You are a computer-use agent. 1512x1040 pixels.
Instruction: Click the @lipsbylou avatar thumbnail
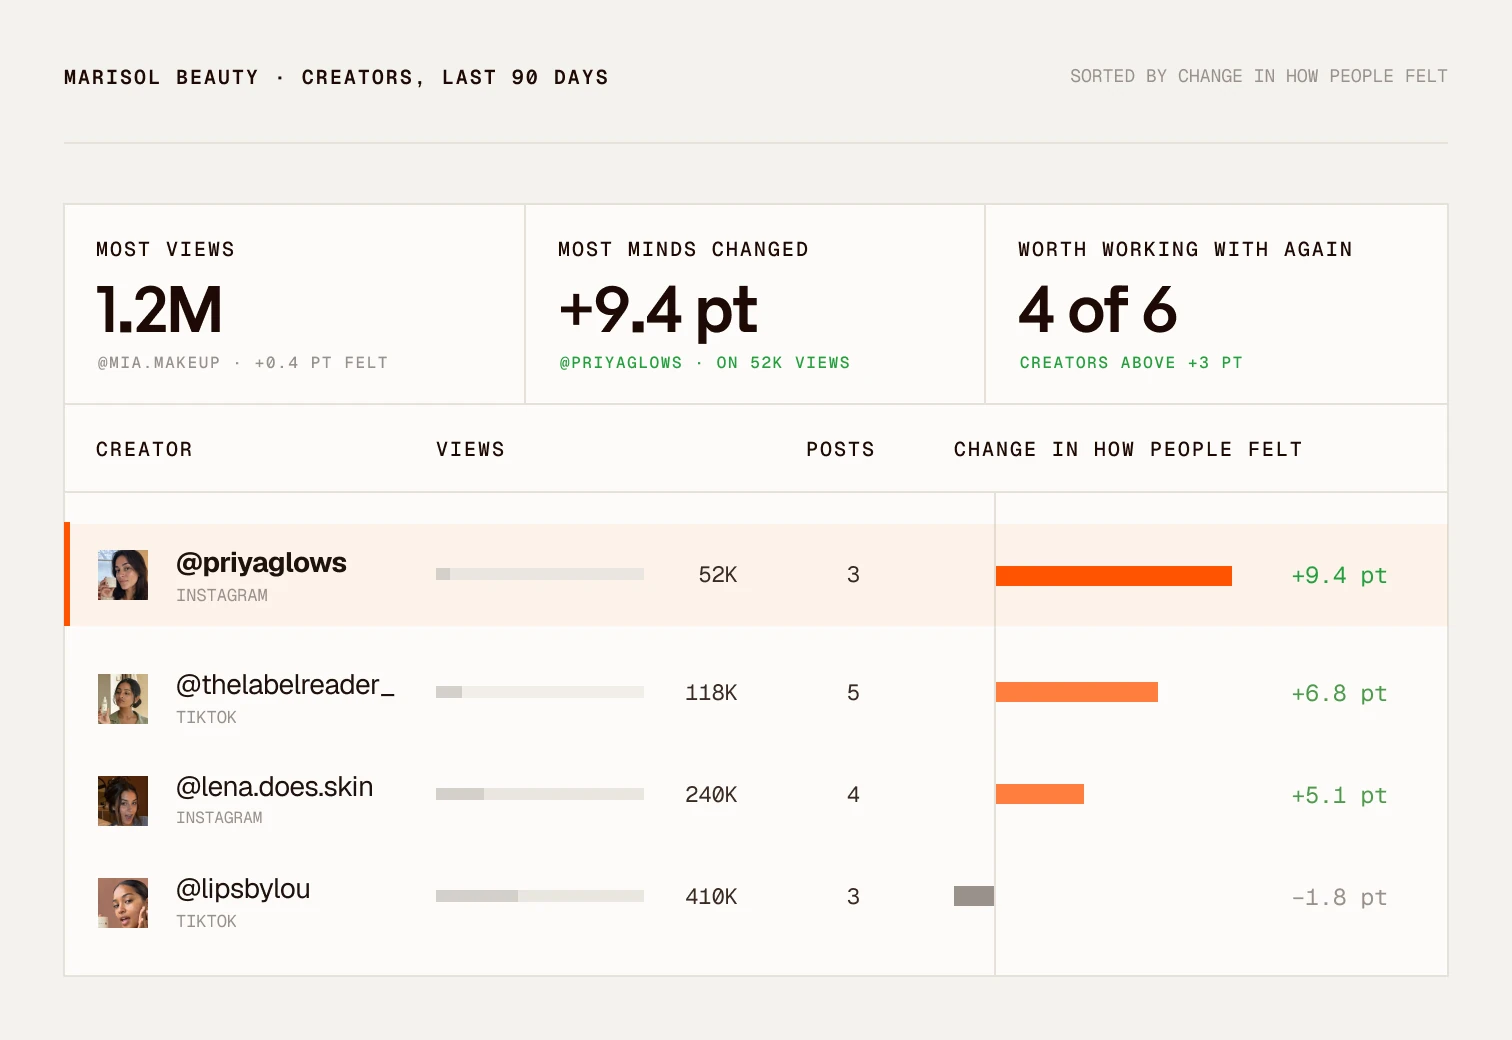(x=123, y=903)
